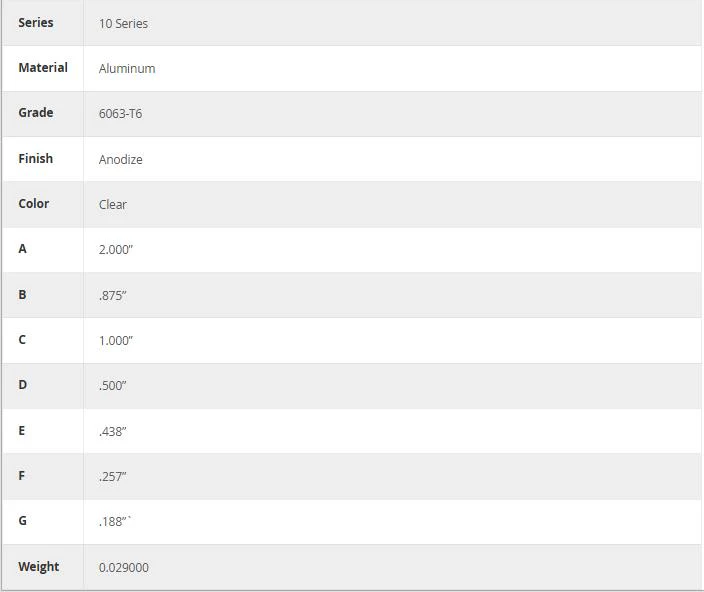Click the Weight label
Viewport: 704px width, 592px height.
click(39, 566)
